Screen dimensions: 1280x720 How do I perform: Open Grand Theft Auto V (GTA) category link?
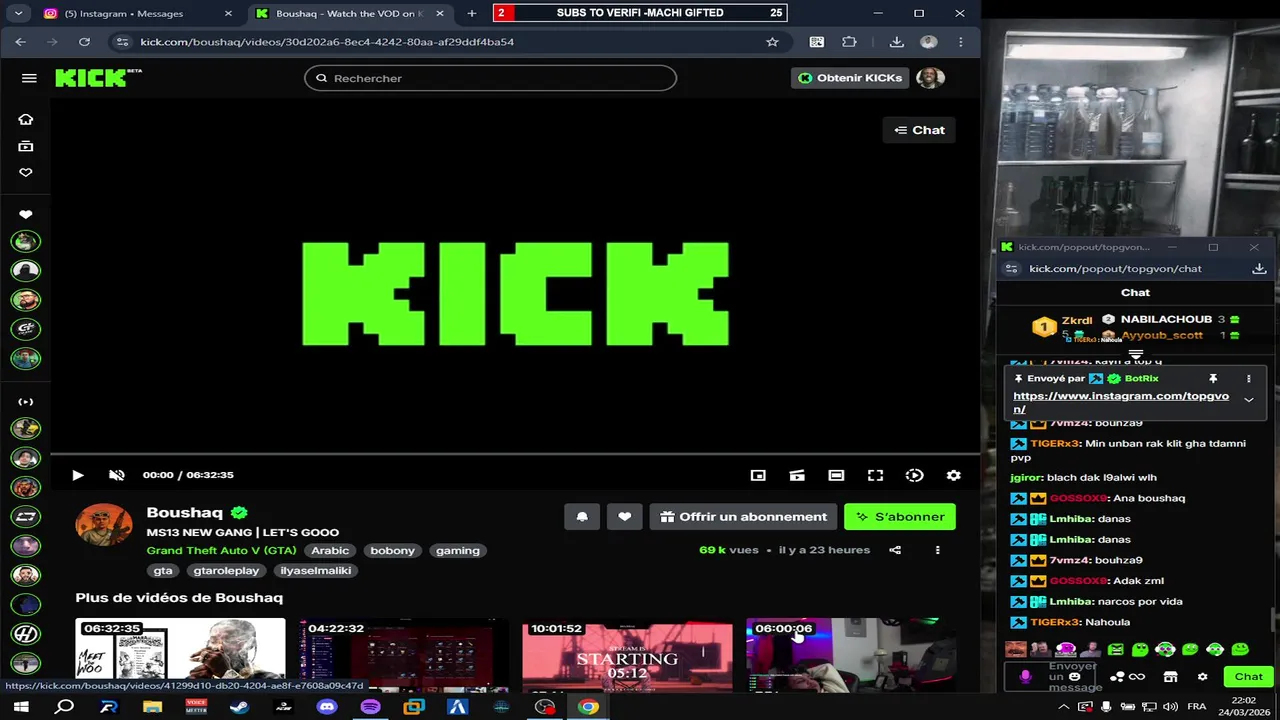(x=221, y=551)
